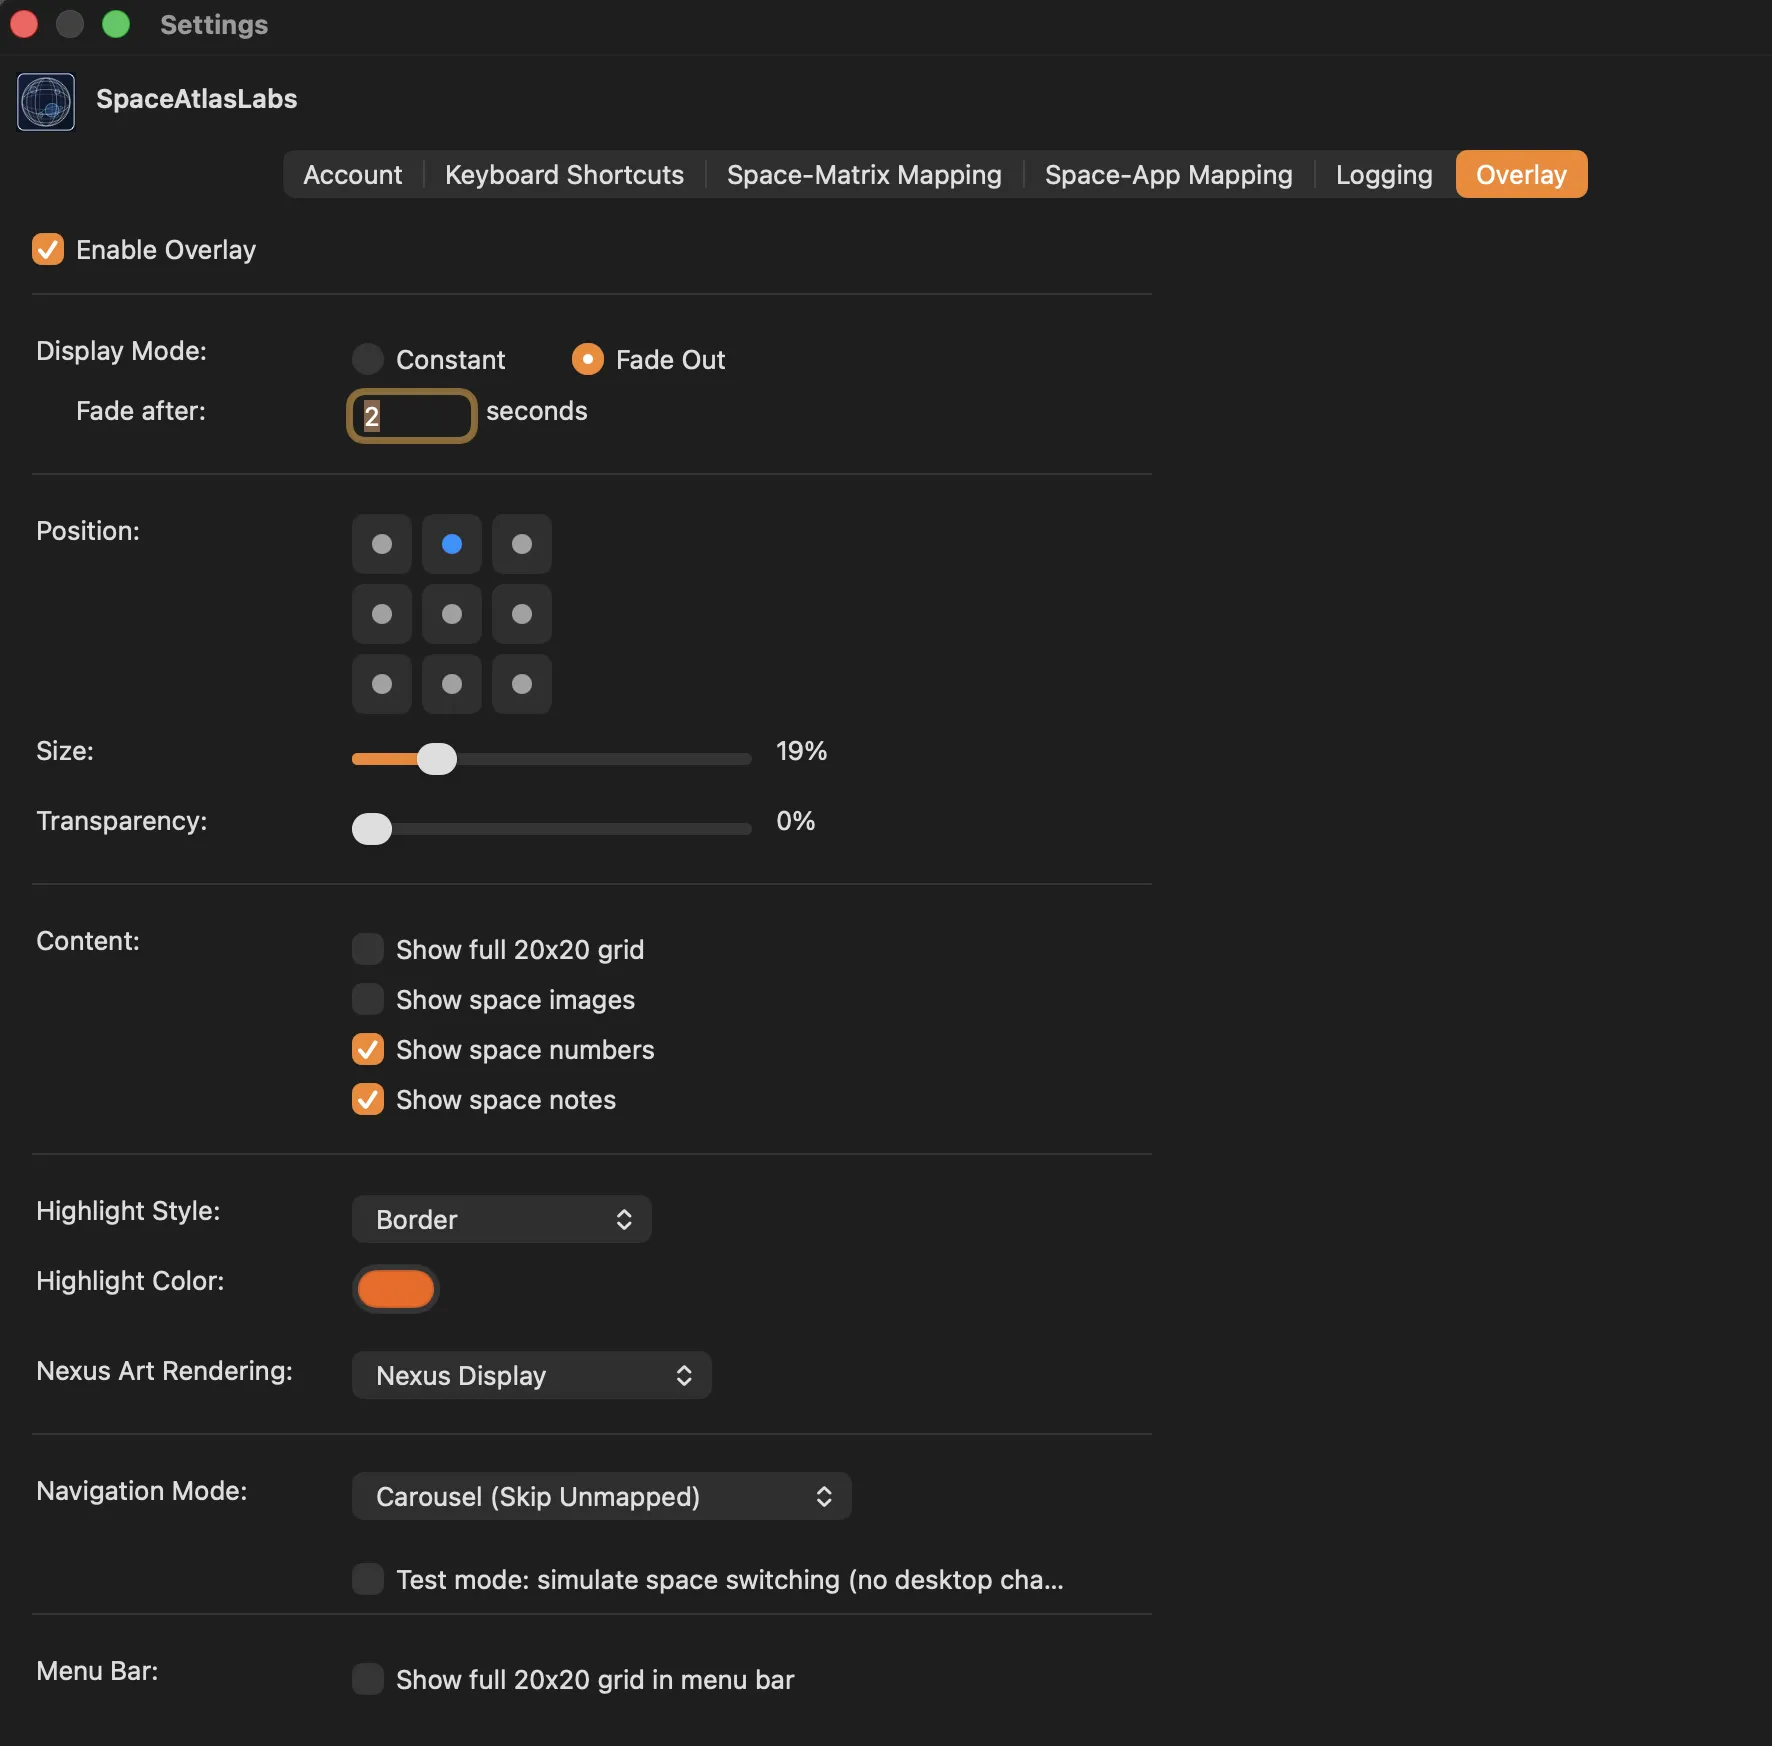
Task: Uncheck the Enable Overlay checkbox
Action: tap(47, 249)
